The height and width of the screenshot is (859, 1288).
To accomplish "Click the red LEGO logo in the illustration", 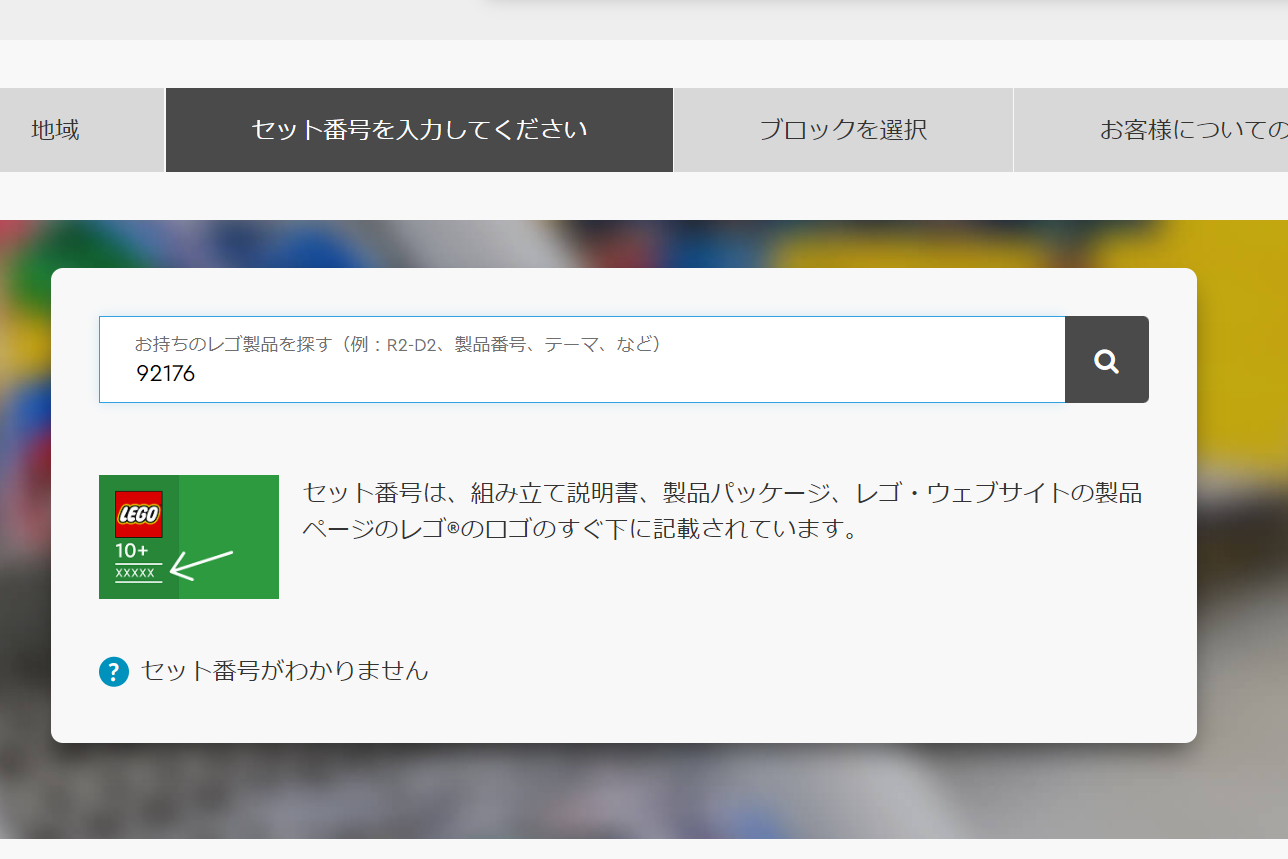I will click(x=138, y=514).
